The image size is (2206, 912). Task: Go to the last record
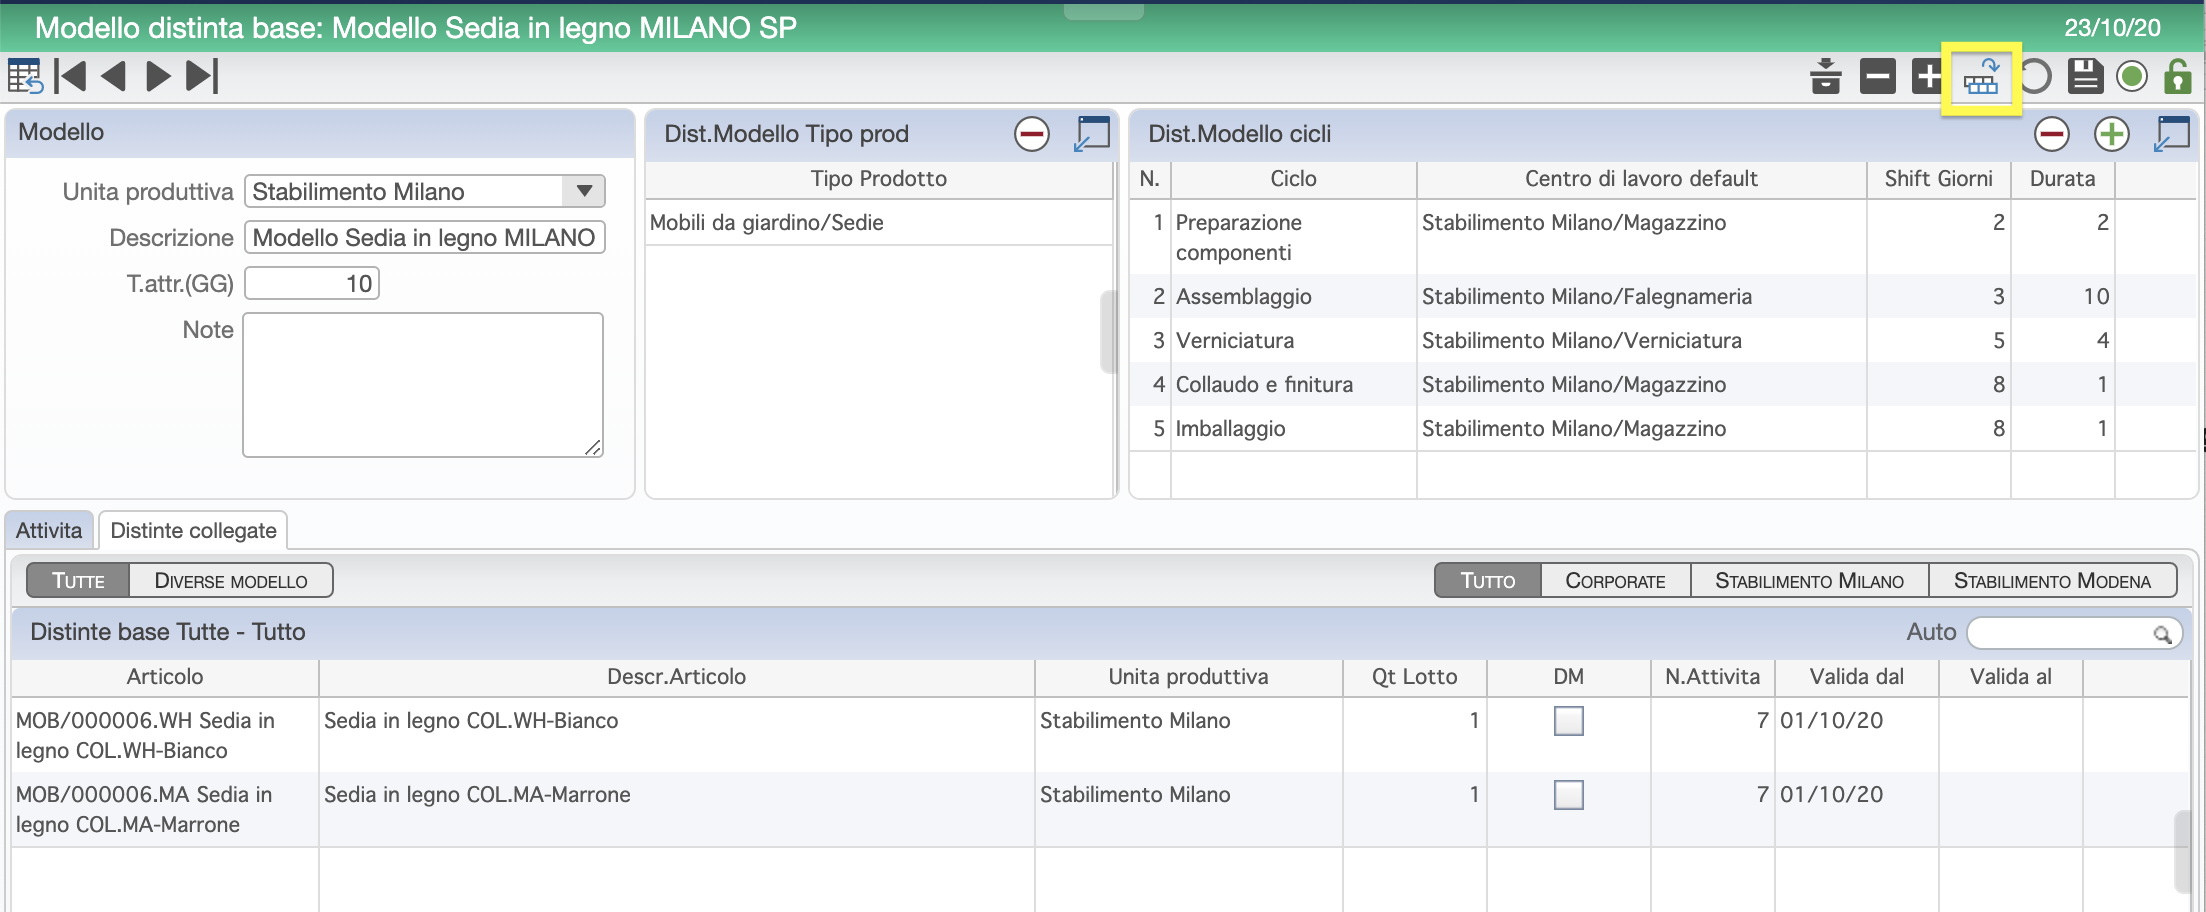(x=202, y=76)
